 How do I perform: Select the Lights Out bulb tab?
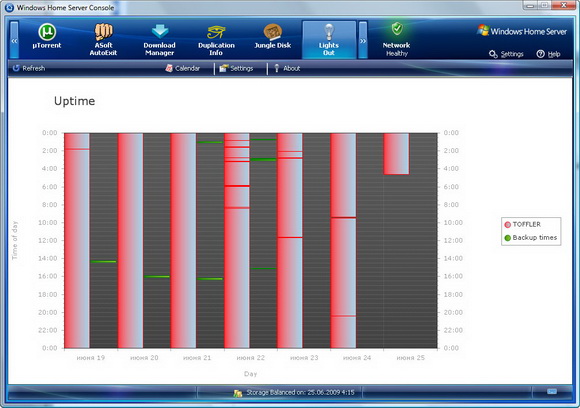[x=329, y=40]
